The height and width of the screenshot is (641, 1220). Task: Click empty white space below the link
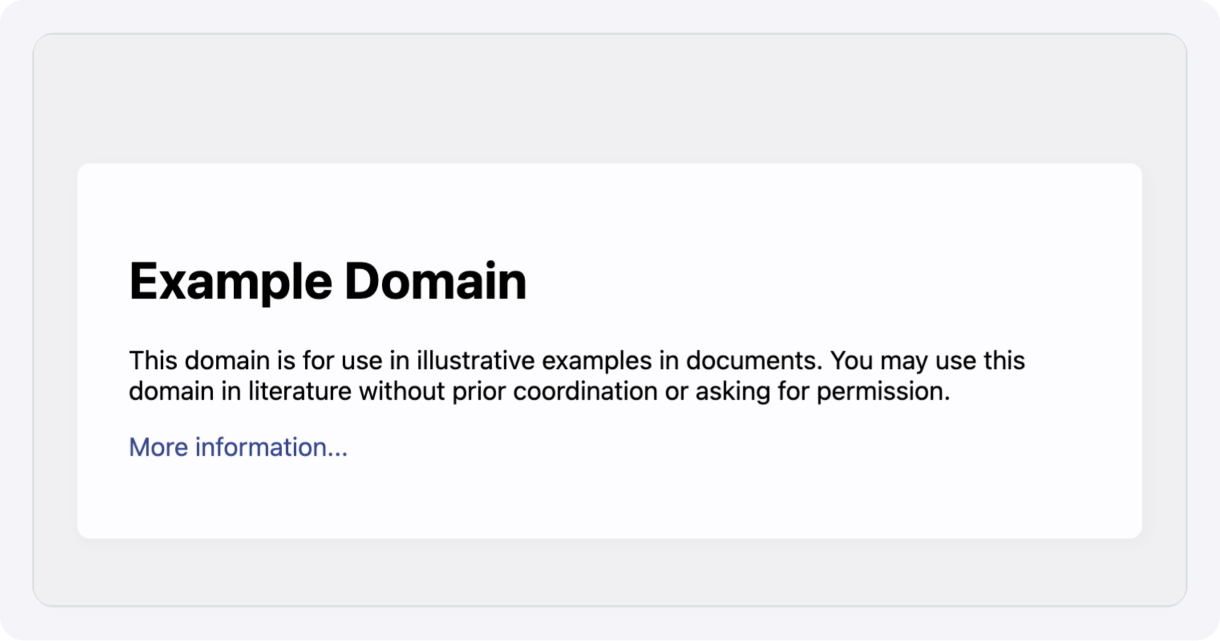coord(610,502)
